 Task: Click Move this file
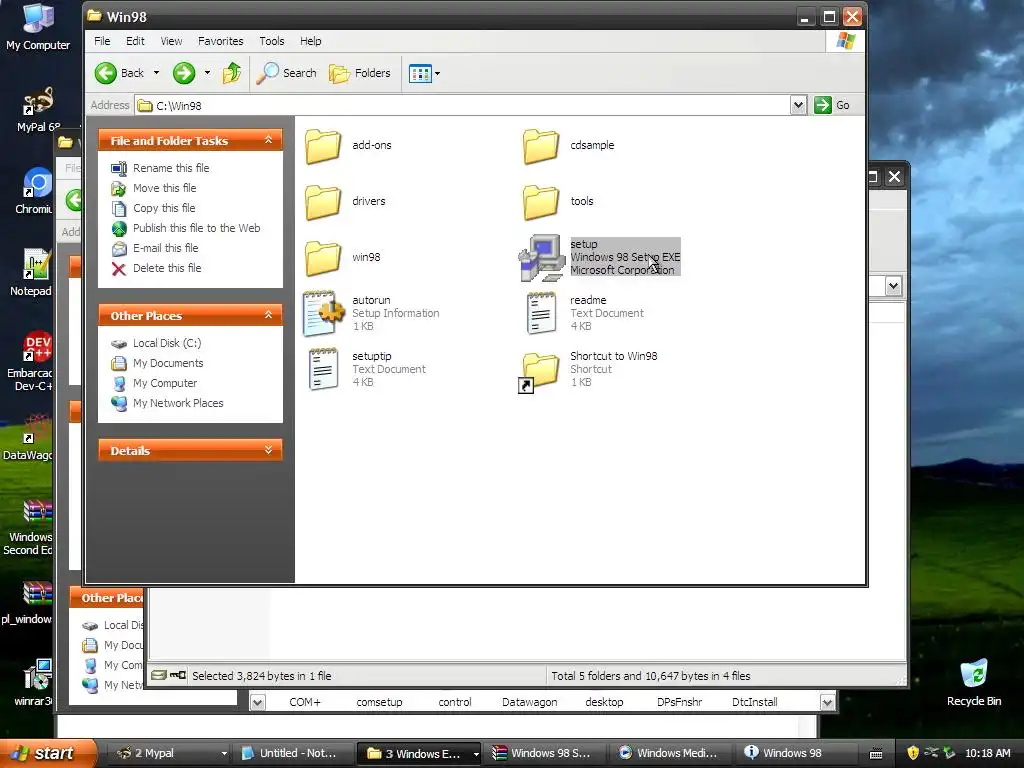click(x=165, y=188)
